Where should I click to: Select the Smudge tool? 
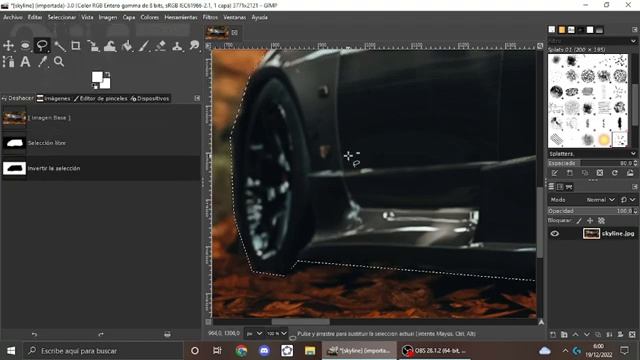[x=194, y=46]
